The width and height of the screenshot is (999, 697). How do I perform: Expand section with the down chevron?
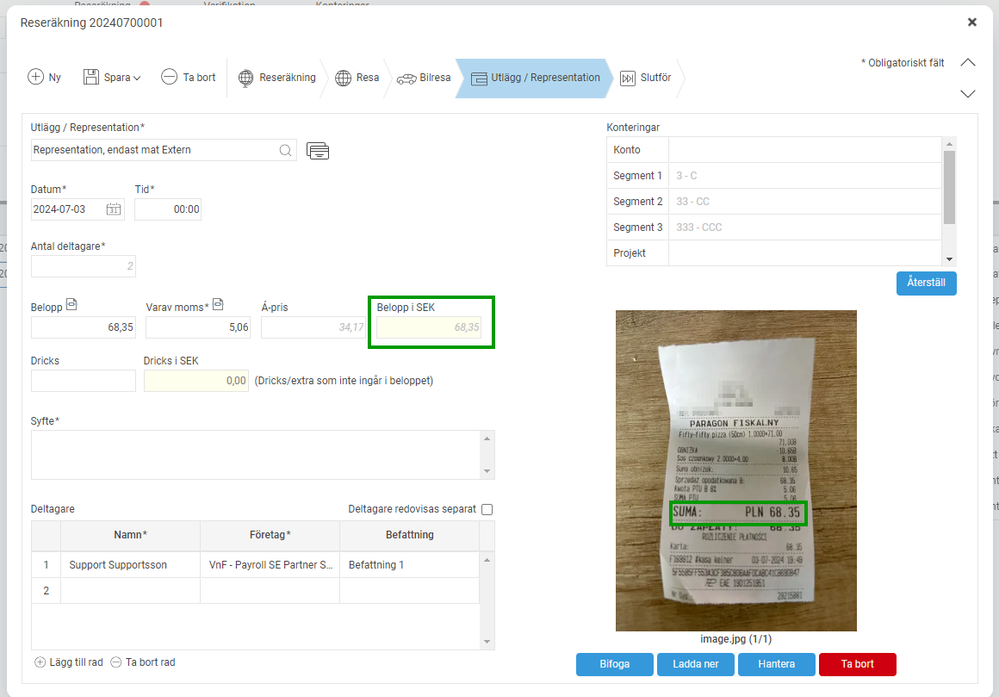pyautogui.click(x=968, y=94)
